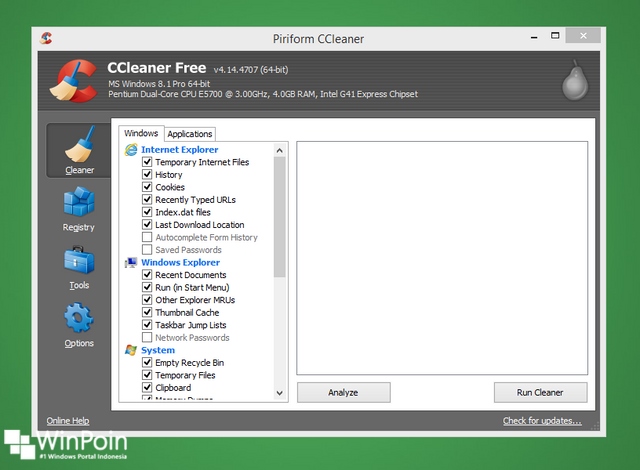This screenshot has width=640, height=470.
Task: Switch to the Applications tab
Action: coord(189,134)
